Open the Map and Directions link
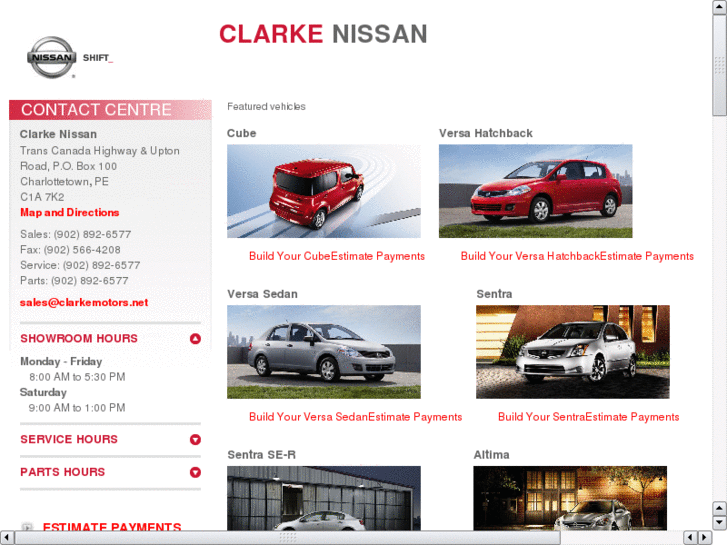 70,212
